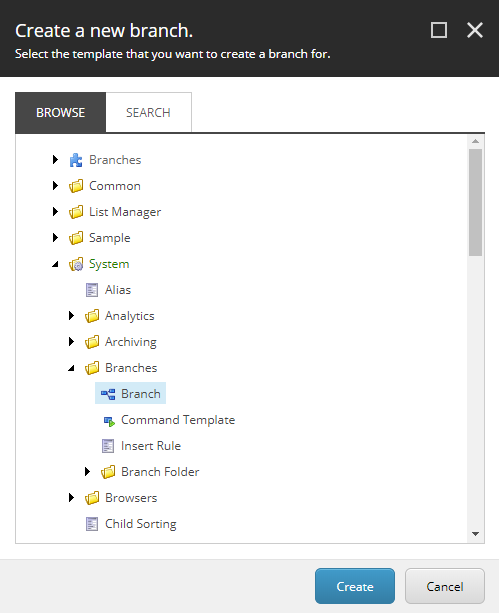Click the Create button
The height and width of the screenshot is (613, 499).
[x=355, y=586]
